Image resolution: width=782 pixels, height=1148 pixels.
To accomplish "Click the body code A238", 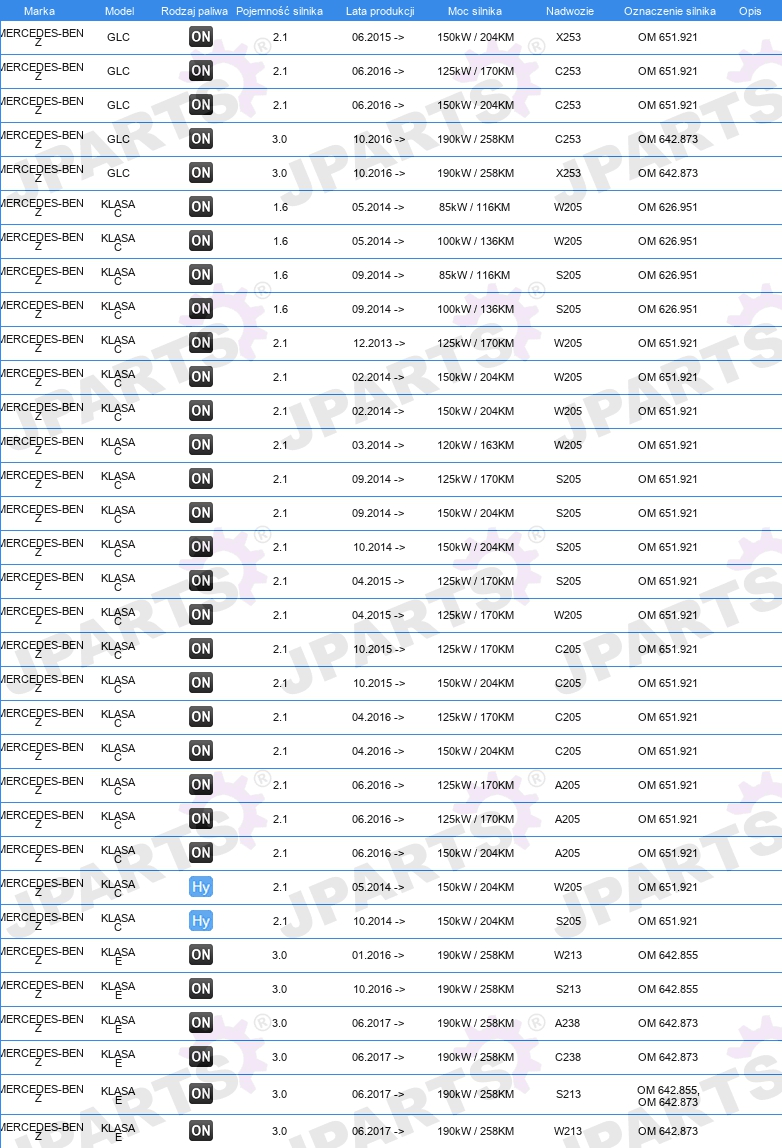I will click(x=567, y=1024).
